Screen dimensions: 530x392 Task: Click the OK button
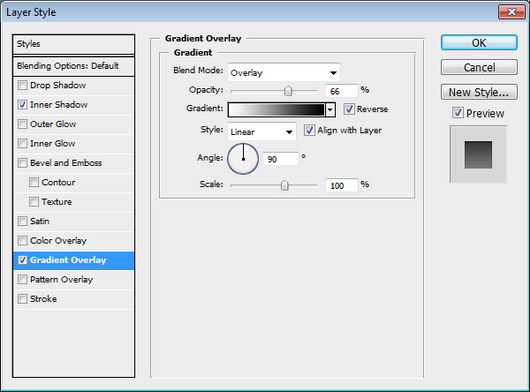click(479, 43)
